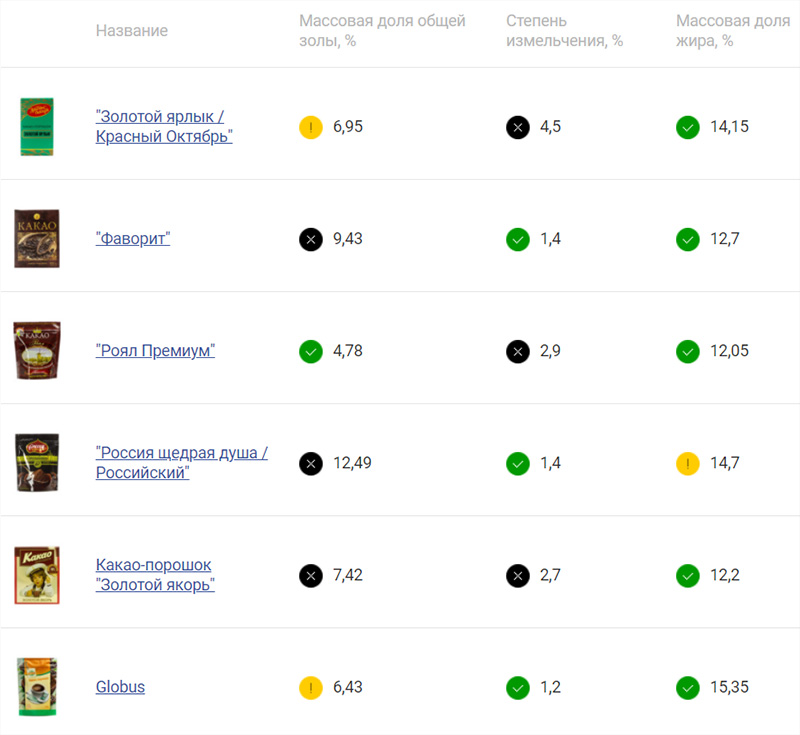Open the "Золотой ярлык / Красный Октябрь" link
Viewport: 800px width, 735px height.
(164, 126)
